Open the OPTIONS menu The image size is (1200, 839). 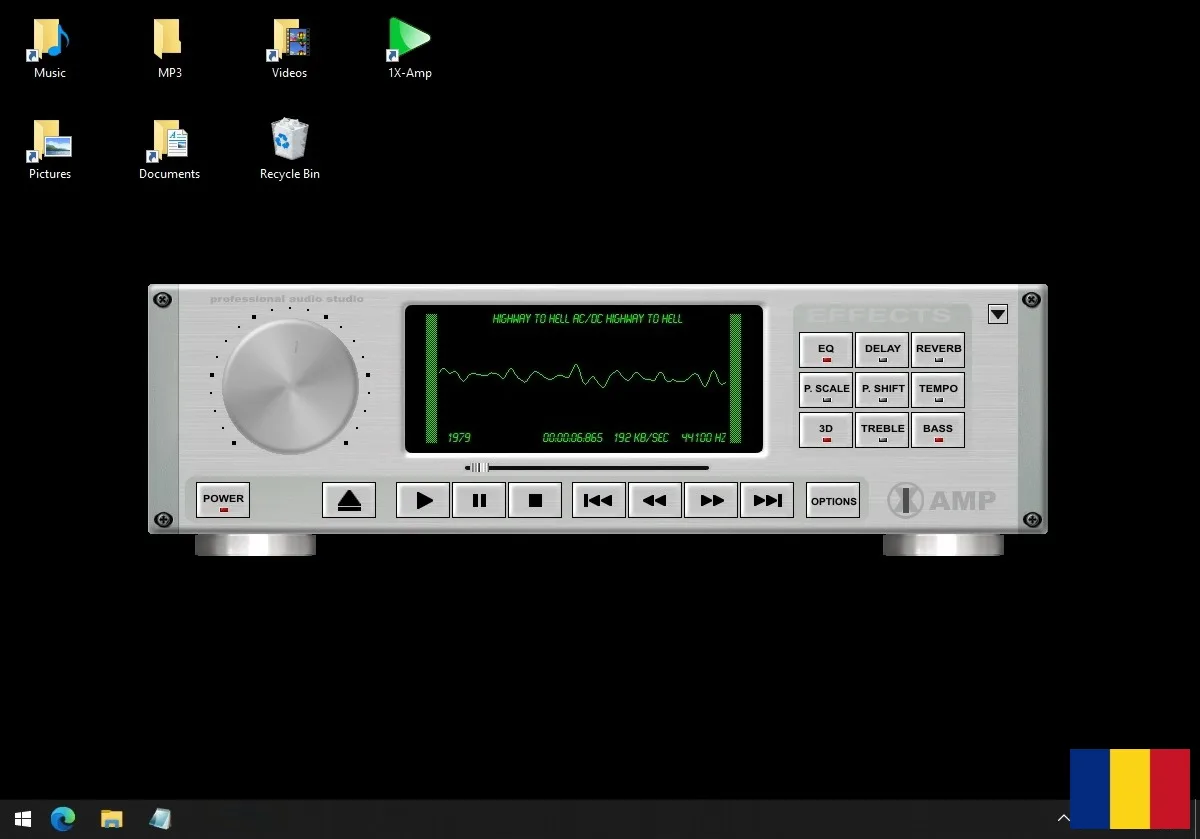coord(833,501)
